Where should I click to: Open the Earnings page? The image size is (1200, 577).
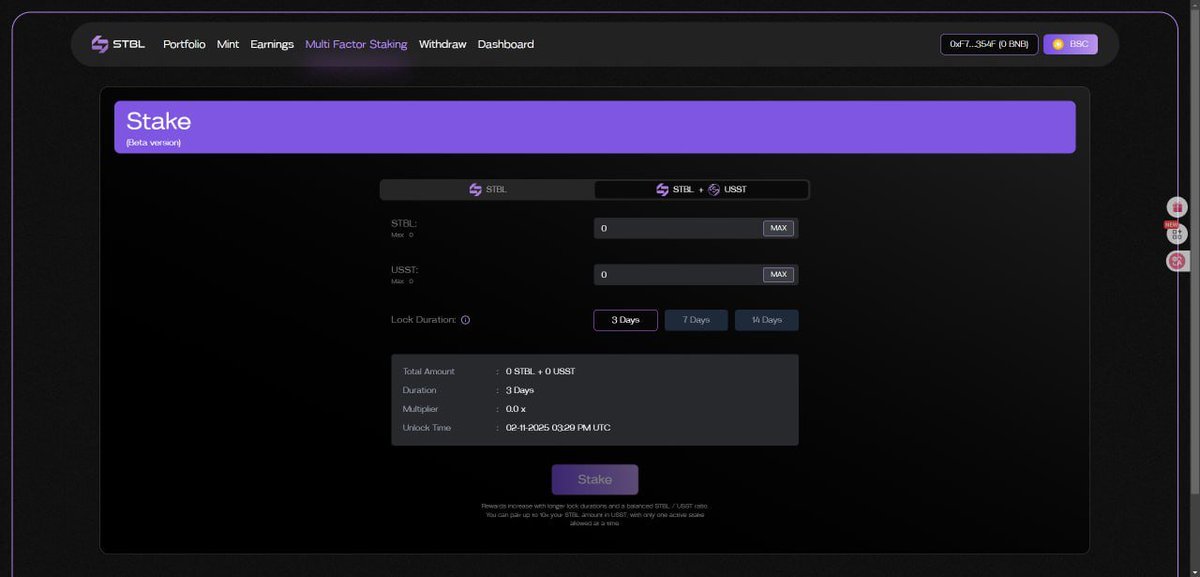[x=272, y=44]
